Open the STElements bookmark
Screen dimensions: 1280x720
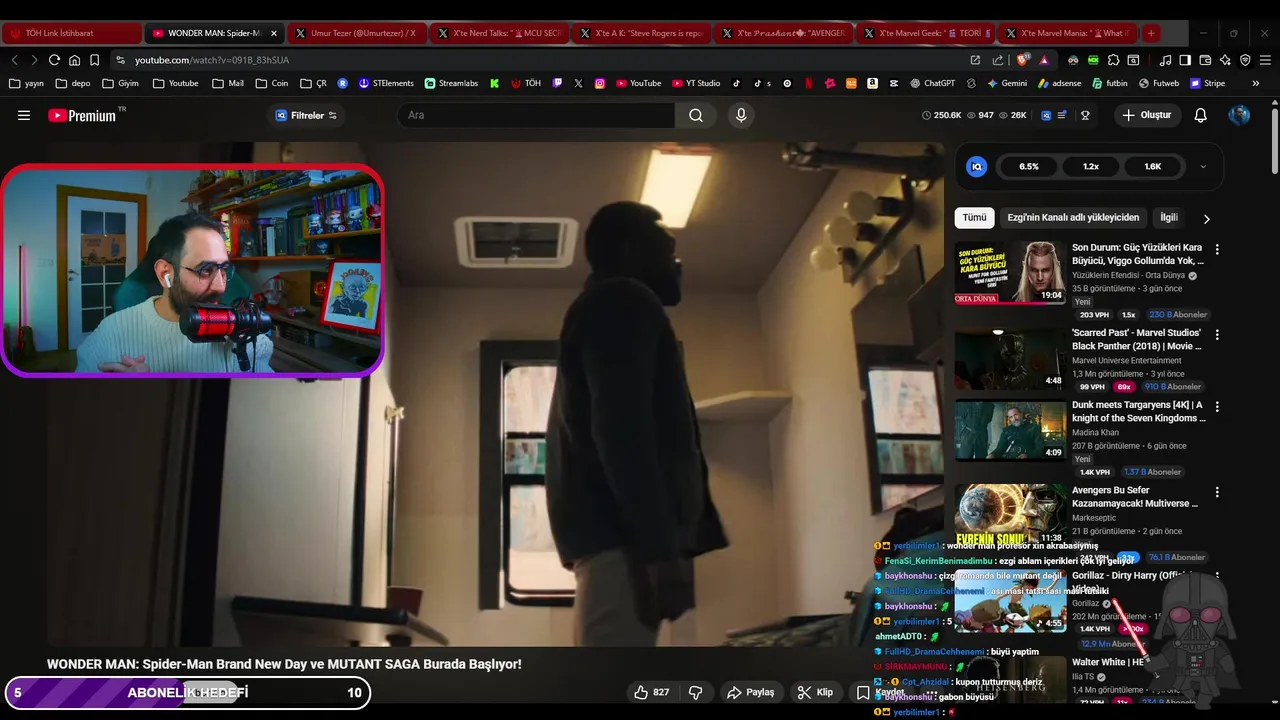[x=386, y=83]
